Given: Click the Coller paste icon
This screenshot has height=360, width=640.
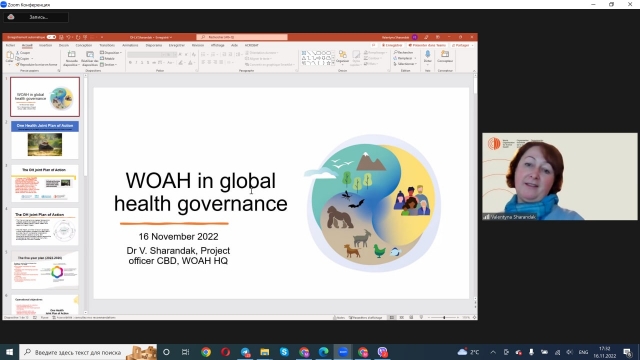Looking at the screenshot, I should point(9,57).
